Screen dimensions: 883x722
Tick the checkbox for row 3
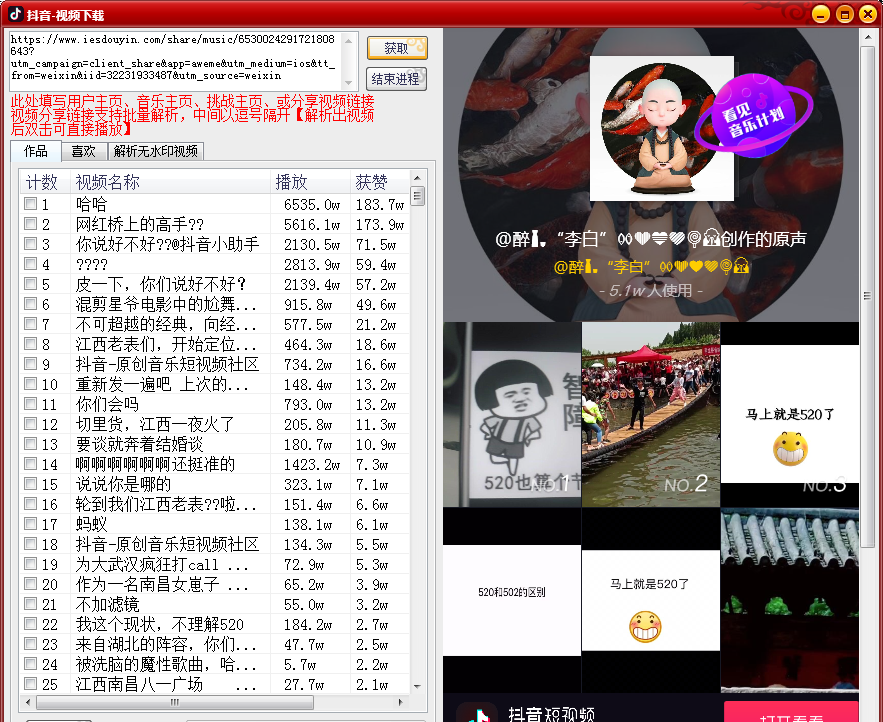click(30, 244)
